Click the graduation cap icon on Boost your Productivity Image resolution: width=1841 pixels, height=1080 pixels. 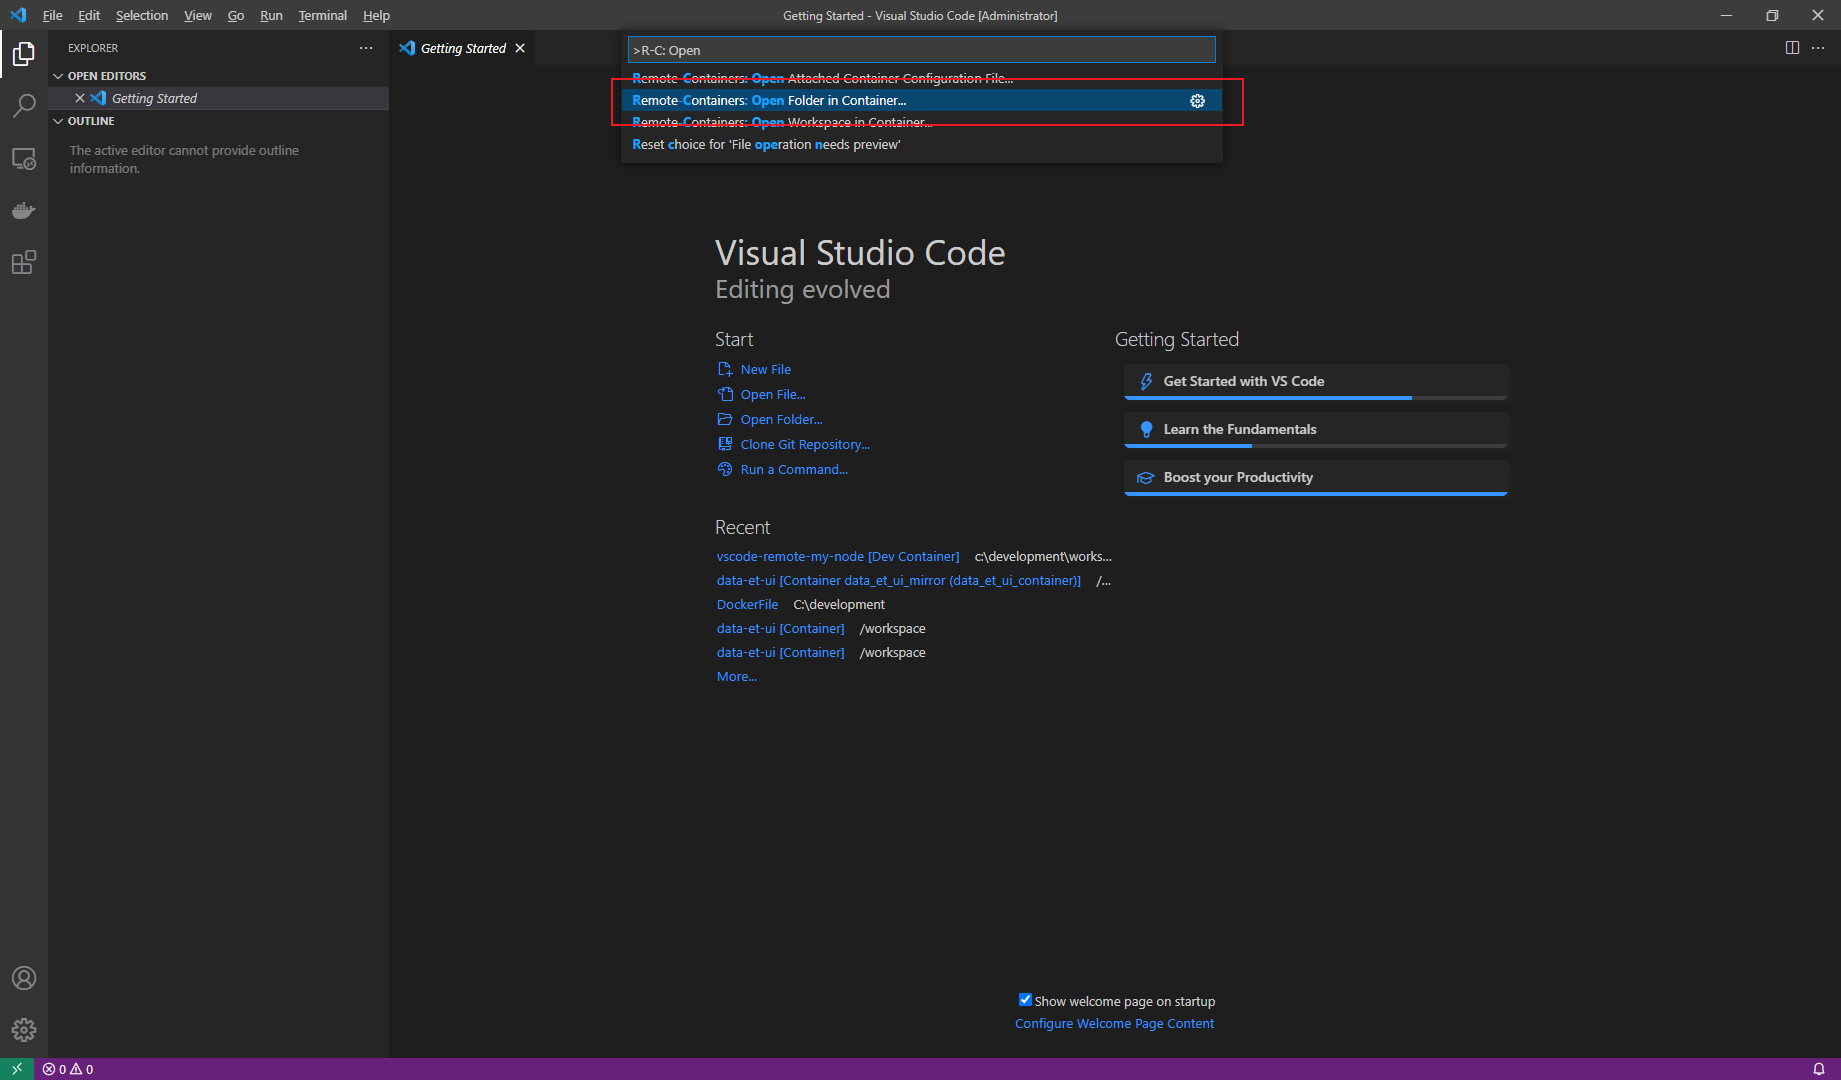(x=1146, y=478)
